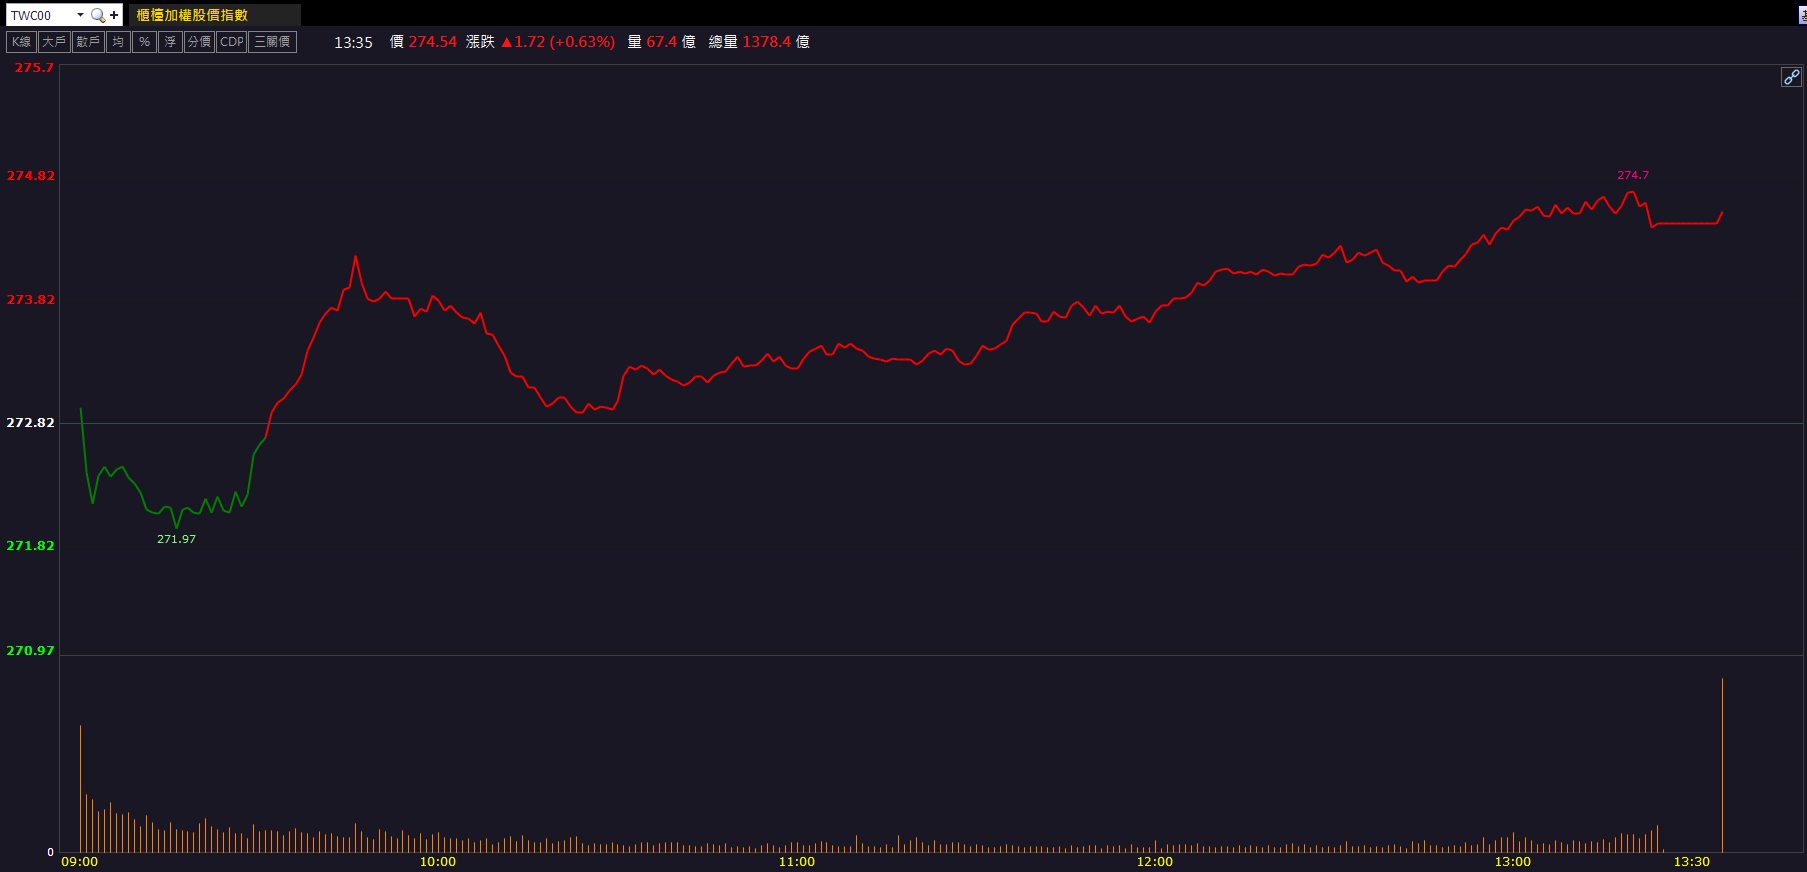Viewport: 1807px width, 872px height.
Task: Toggle the chain link icon on chart
Action: (x=1791, y=77)
